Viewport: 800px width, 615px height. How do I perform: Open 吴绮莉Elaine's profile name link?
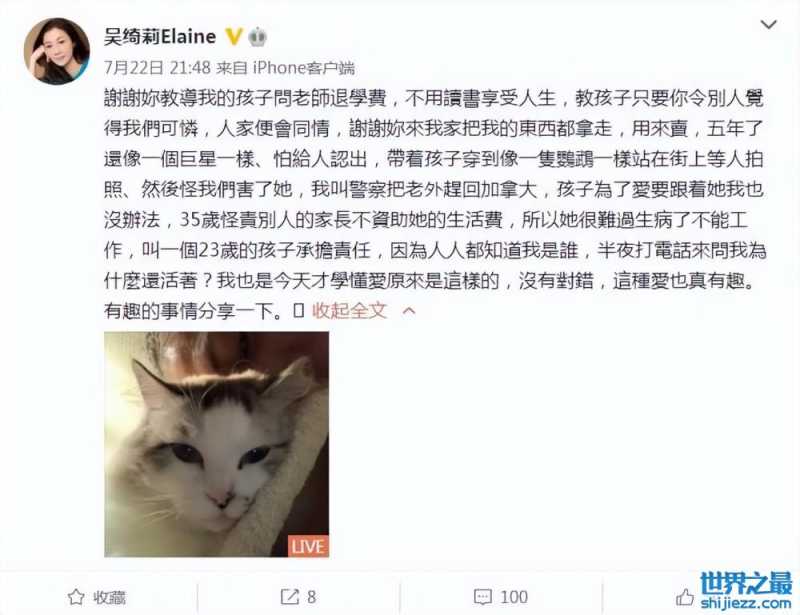(160, 37)
